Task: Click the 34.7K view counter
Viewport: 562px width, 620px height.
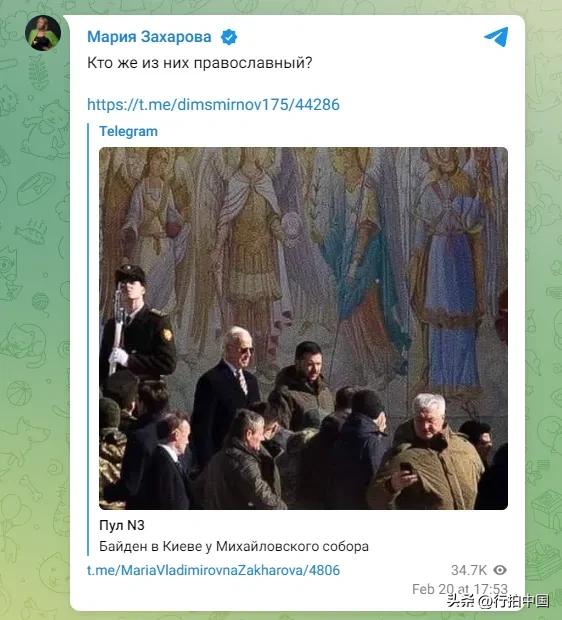Action: point(469,570)
